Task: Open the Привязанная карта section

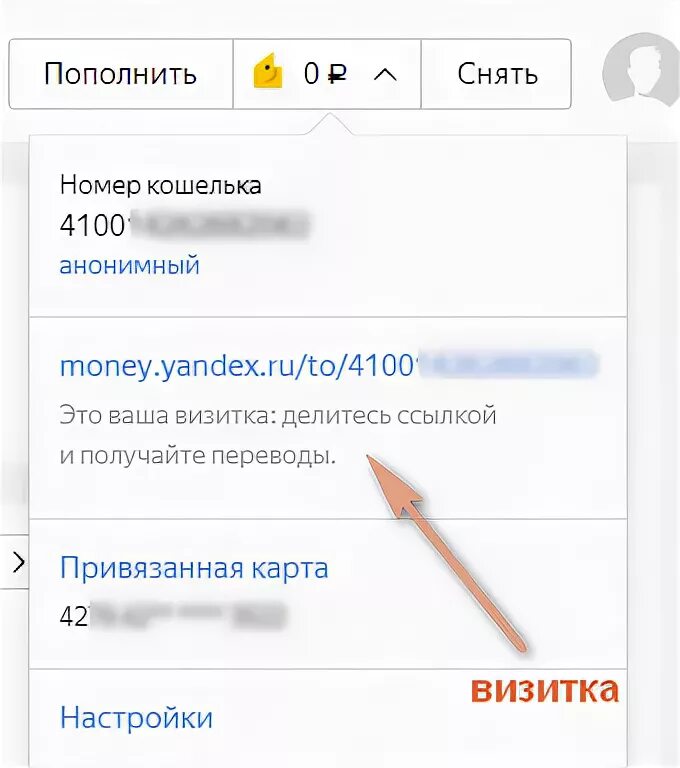Action: [194, 569]
